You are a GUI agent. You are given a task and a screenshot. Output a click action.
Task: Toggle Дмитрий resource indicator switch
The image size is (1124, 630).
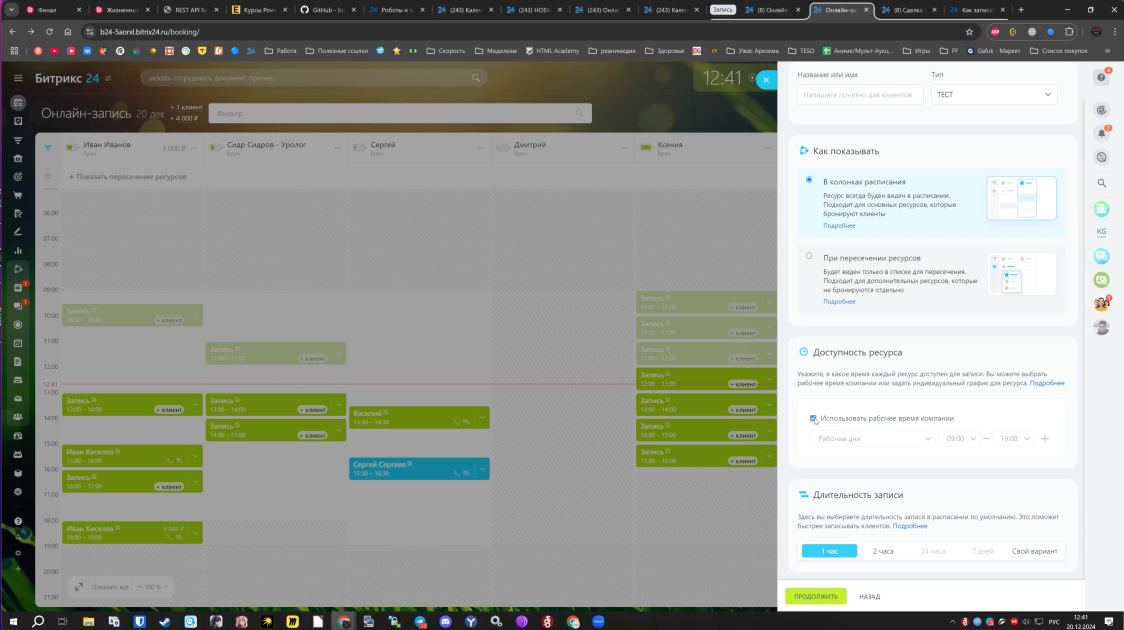click(x=503, y=148)
